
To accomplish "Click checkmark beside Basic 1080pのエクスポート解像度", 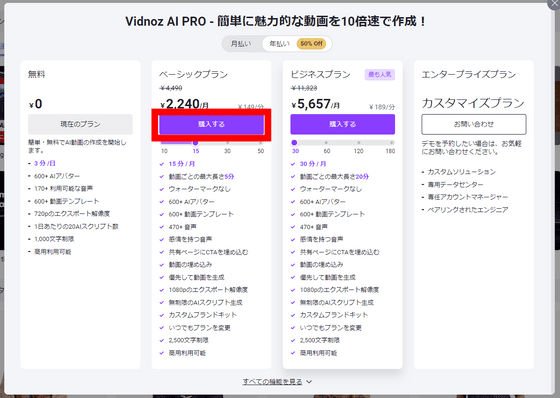I will pos(162,290).
